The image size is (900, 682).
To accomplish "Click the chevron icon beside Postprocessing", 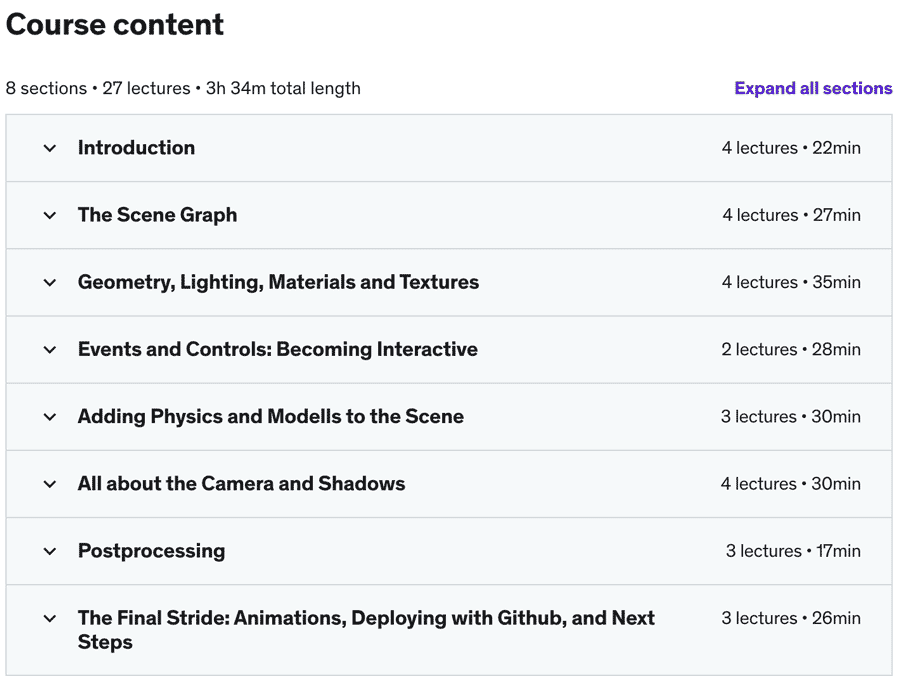I will click(x=50, y=551).
